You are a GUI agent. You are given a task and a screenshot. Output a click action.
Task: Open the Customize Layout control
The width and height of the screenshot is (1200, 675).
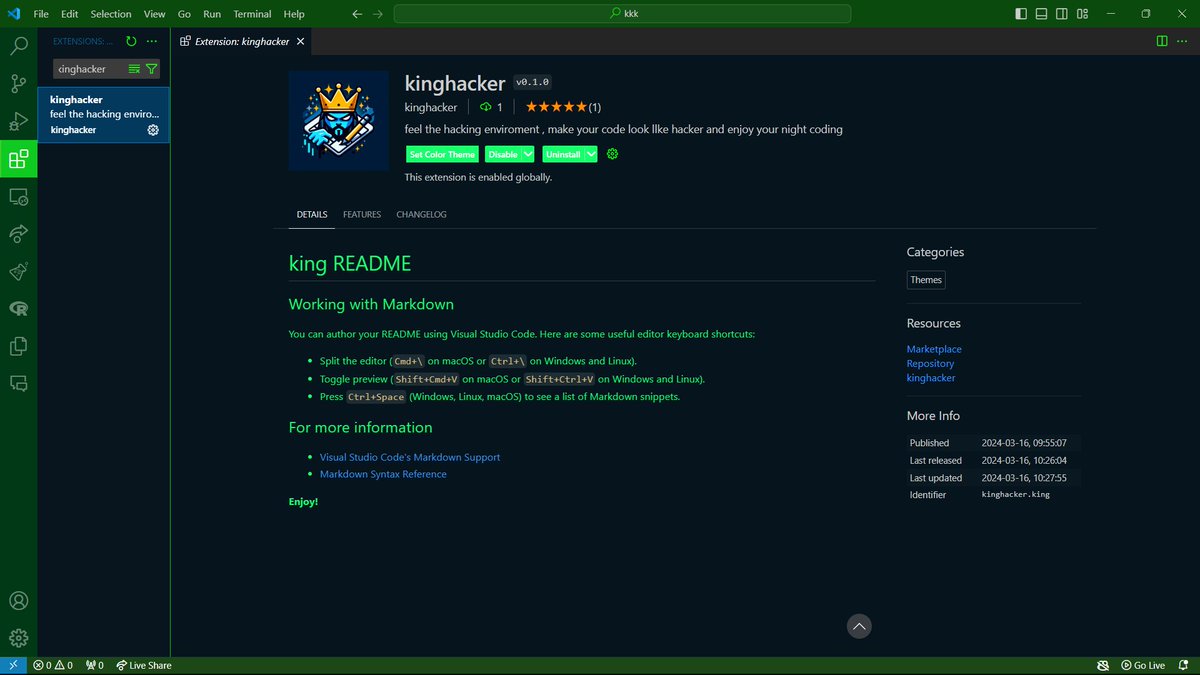coord(1084,14)
